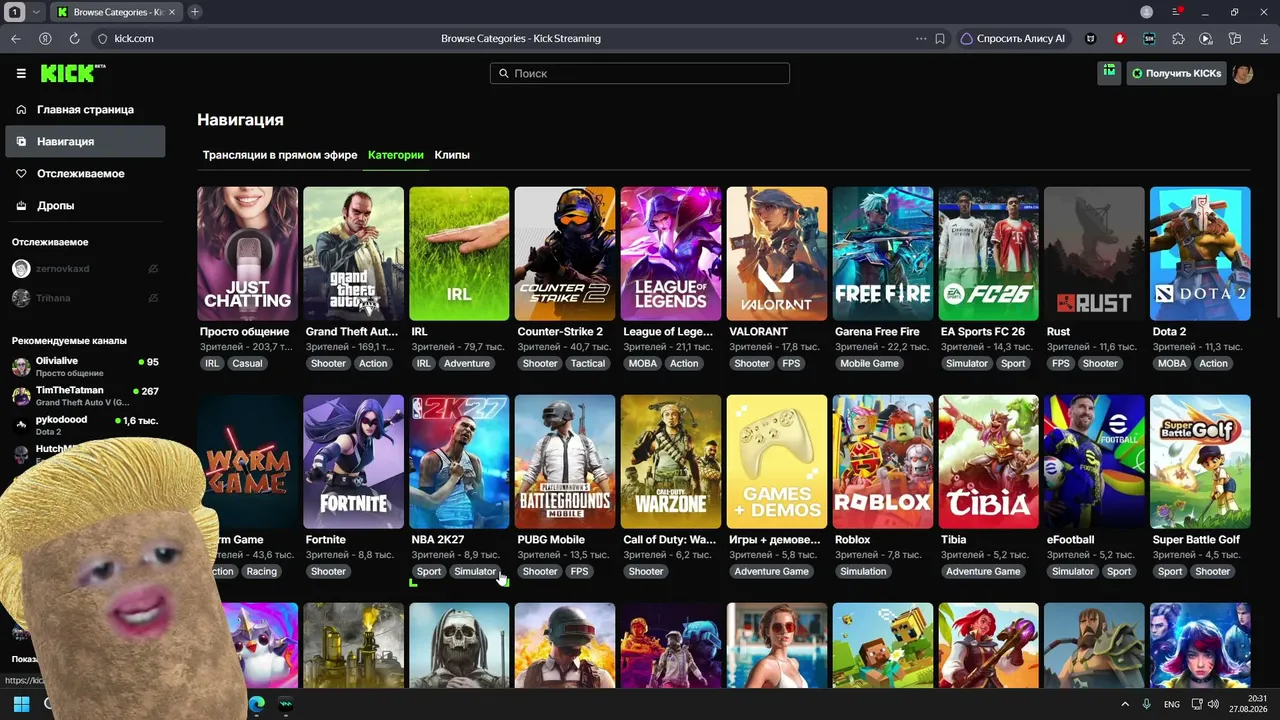Switch the ENG input language
1280x720 pixels.
tap(1172, 704)
